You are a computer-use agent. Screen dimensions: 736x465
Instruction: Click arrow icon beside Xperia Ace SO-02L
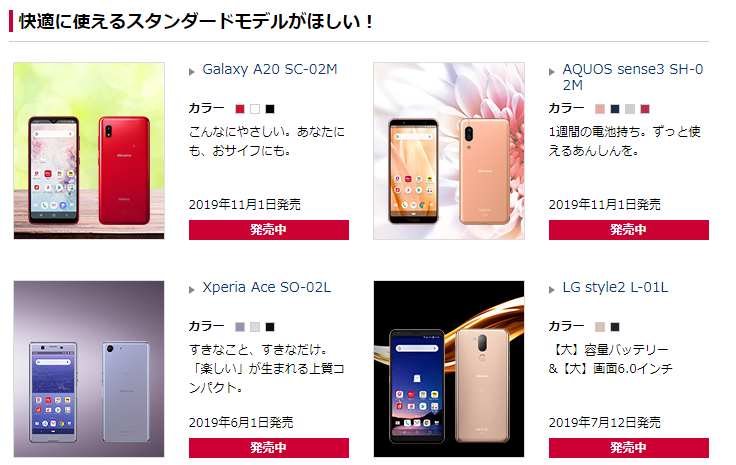pyautogui.click(x=192, y=290)
